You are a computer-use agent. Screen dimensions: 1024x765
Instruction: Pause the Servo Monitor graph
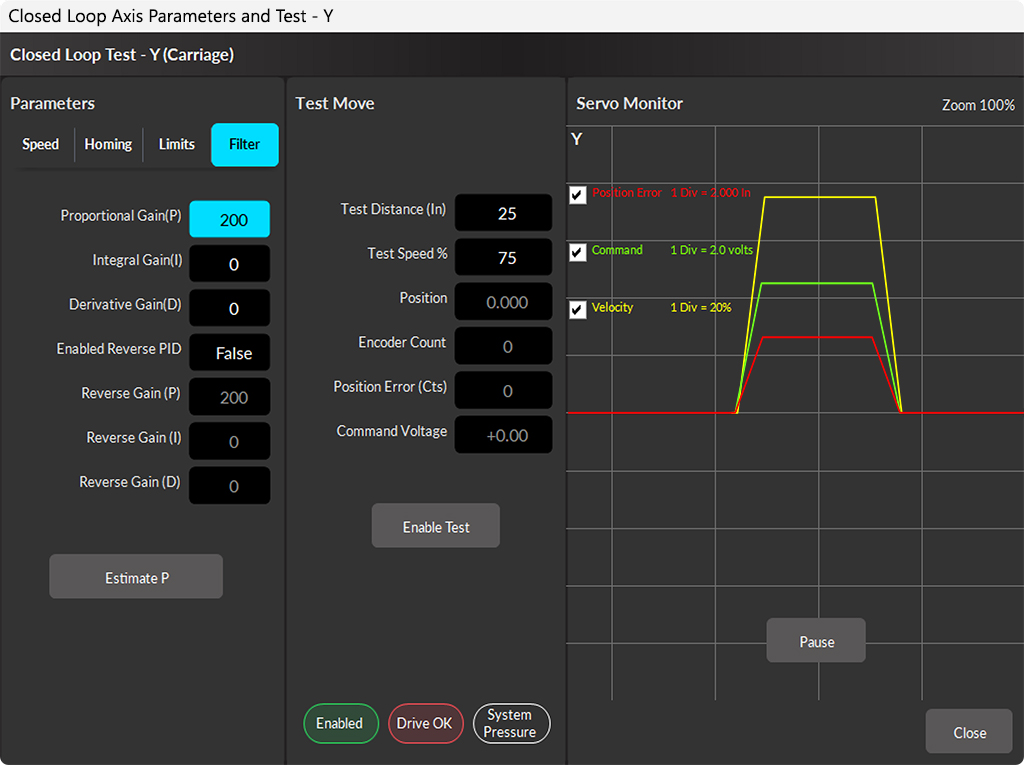pyautogui.click(x=816, y=641)
